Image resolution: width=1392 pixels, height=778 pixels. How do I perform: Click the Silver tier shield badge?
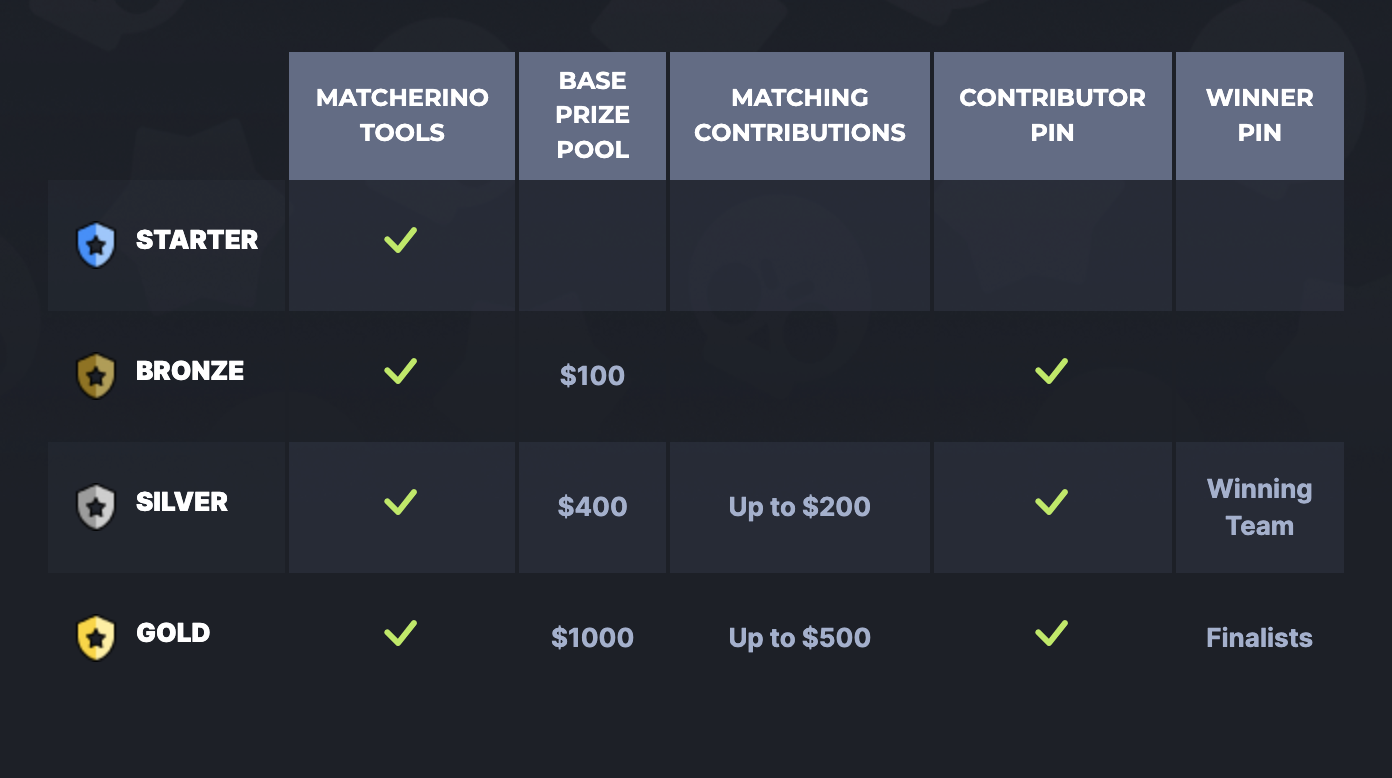click(96, 507)
